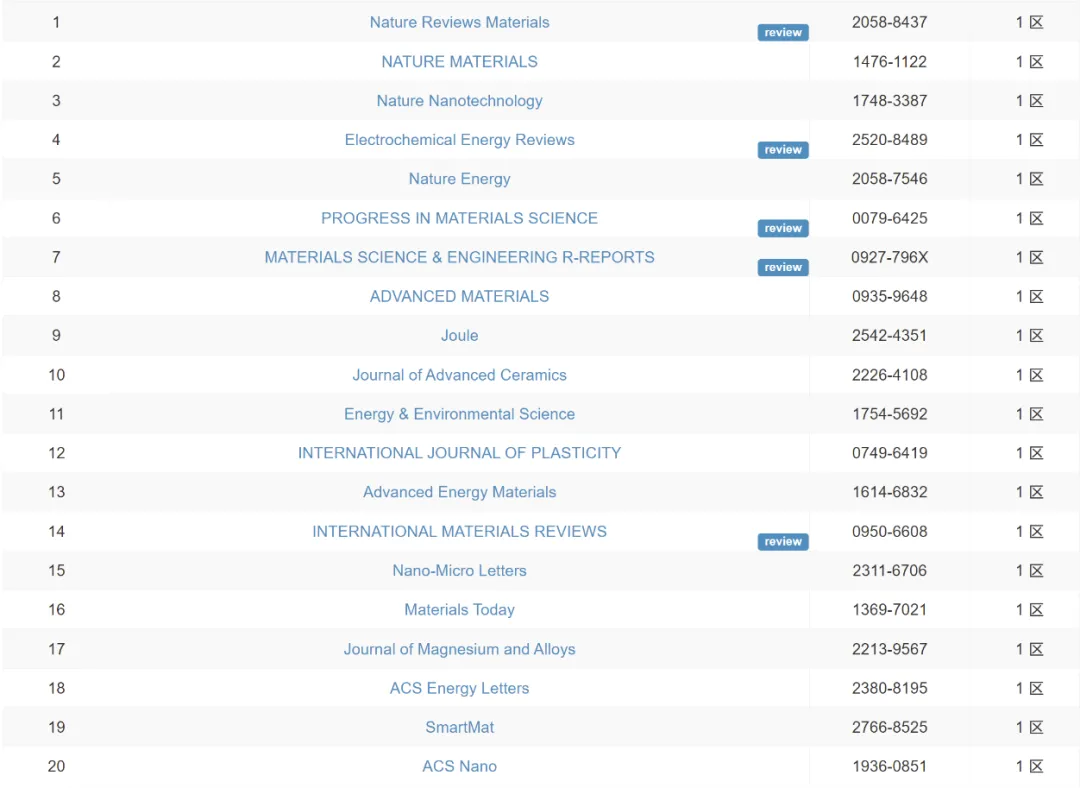The height and width of the screenshot is (788, 1080).
Task: Open the Nature Reviews Materials journal link
Action: pyautogui.click(x=459, y=22)
